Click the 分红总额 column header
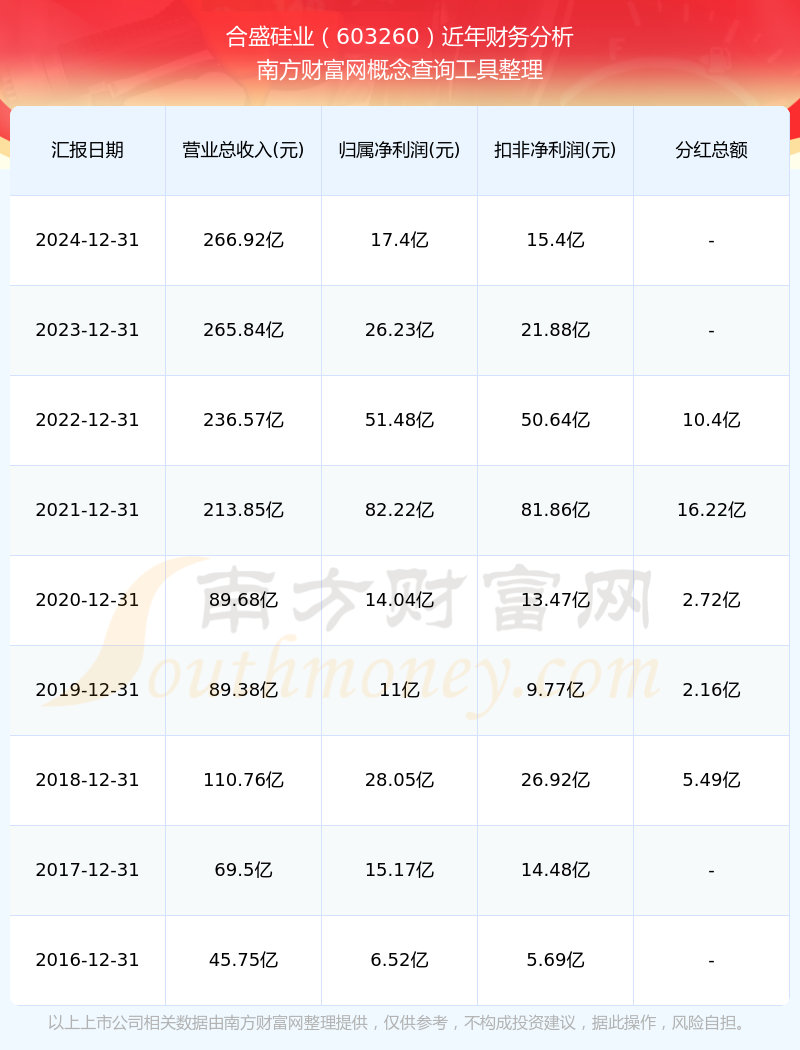 point(712,150)
